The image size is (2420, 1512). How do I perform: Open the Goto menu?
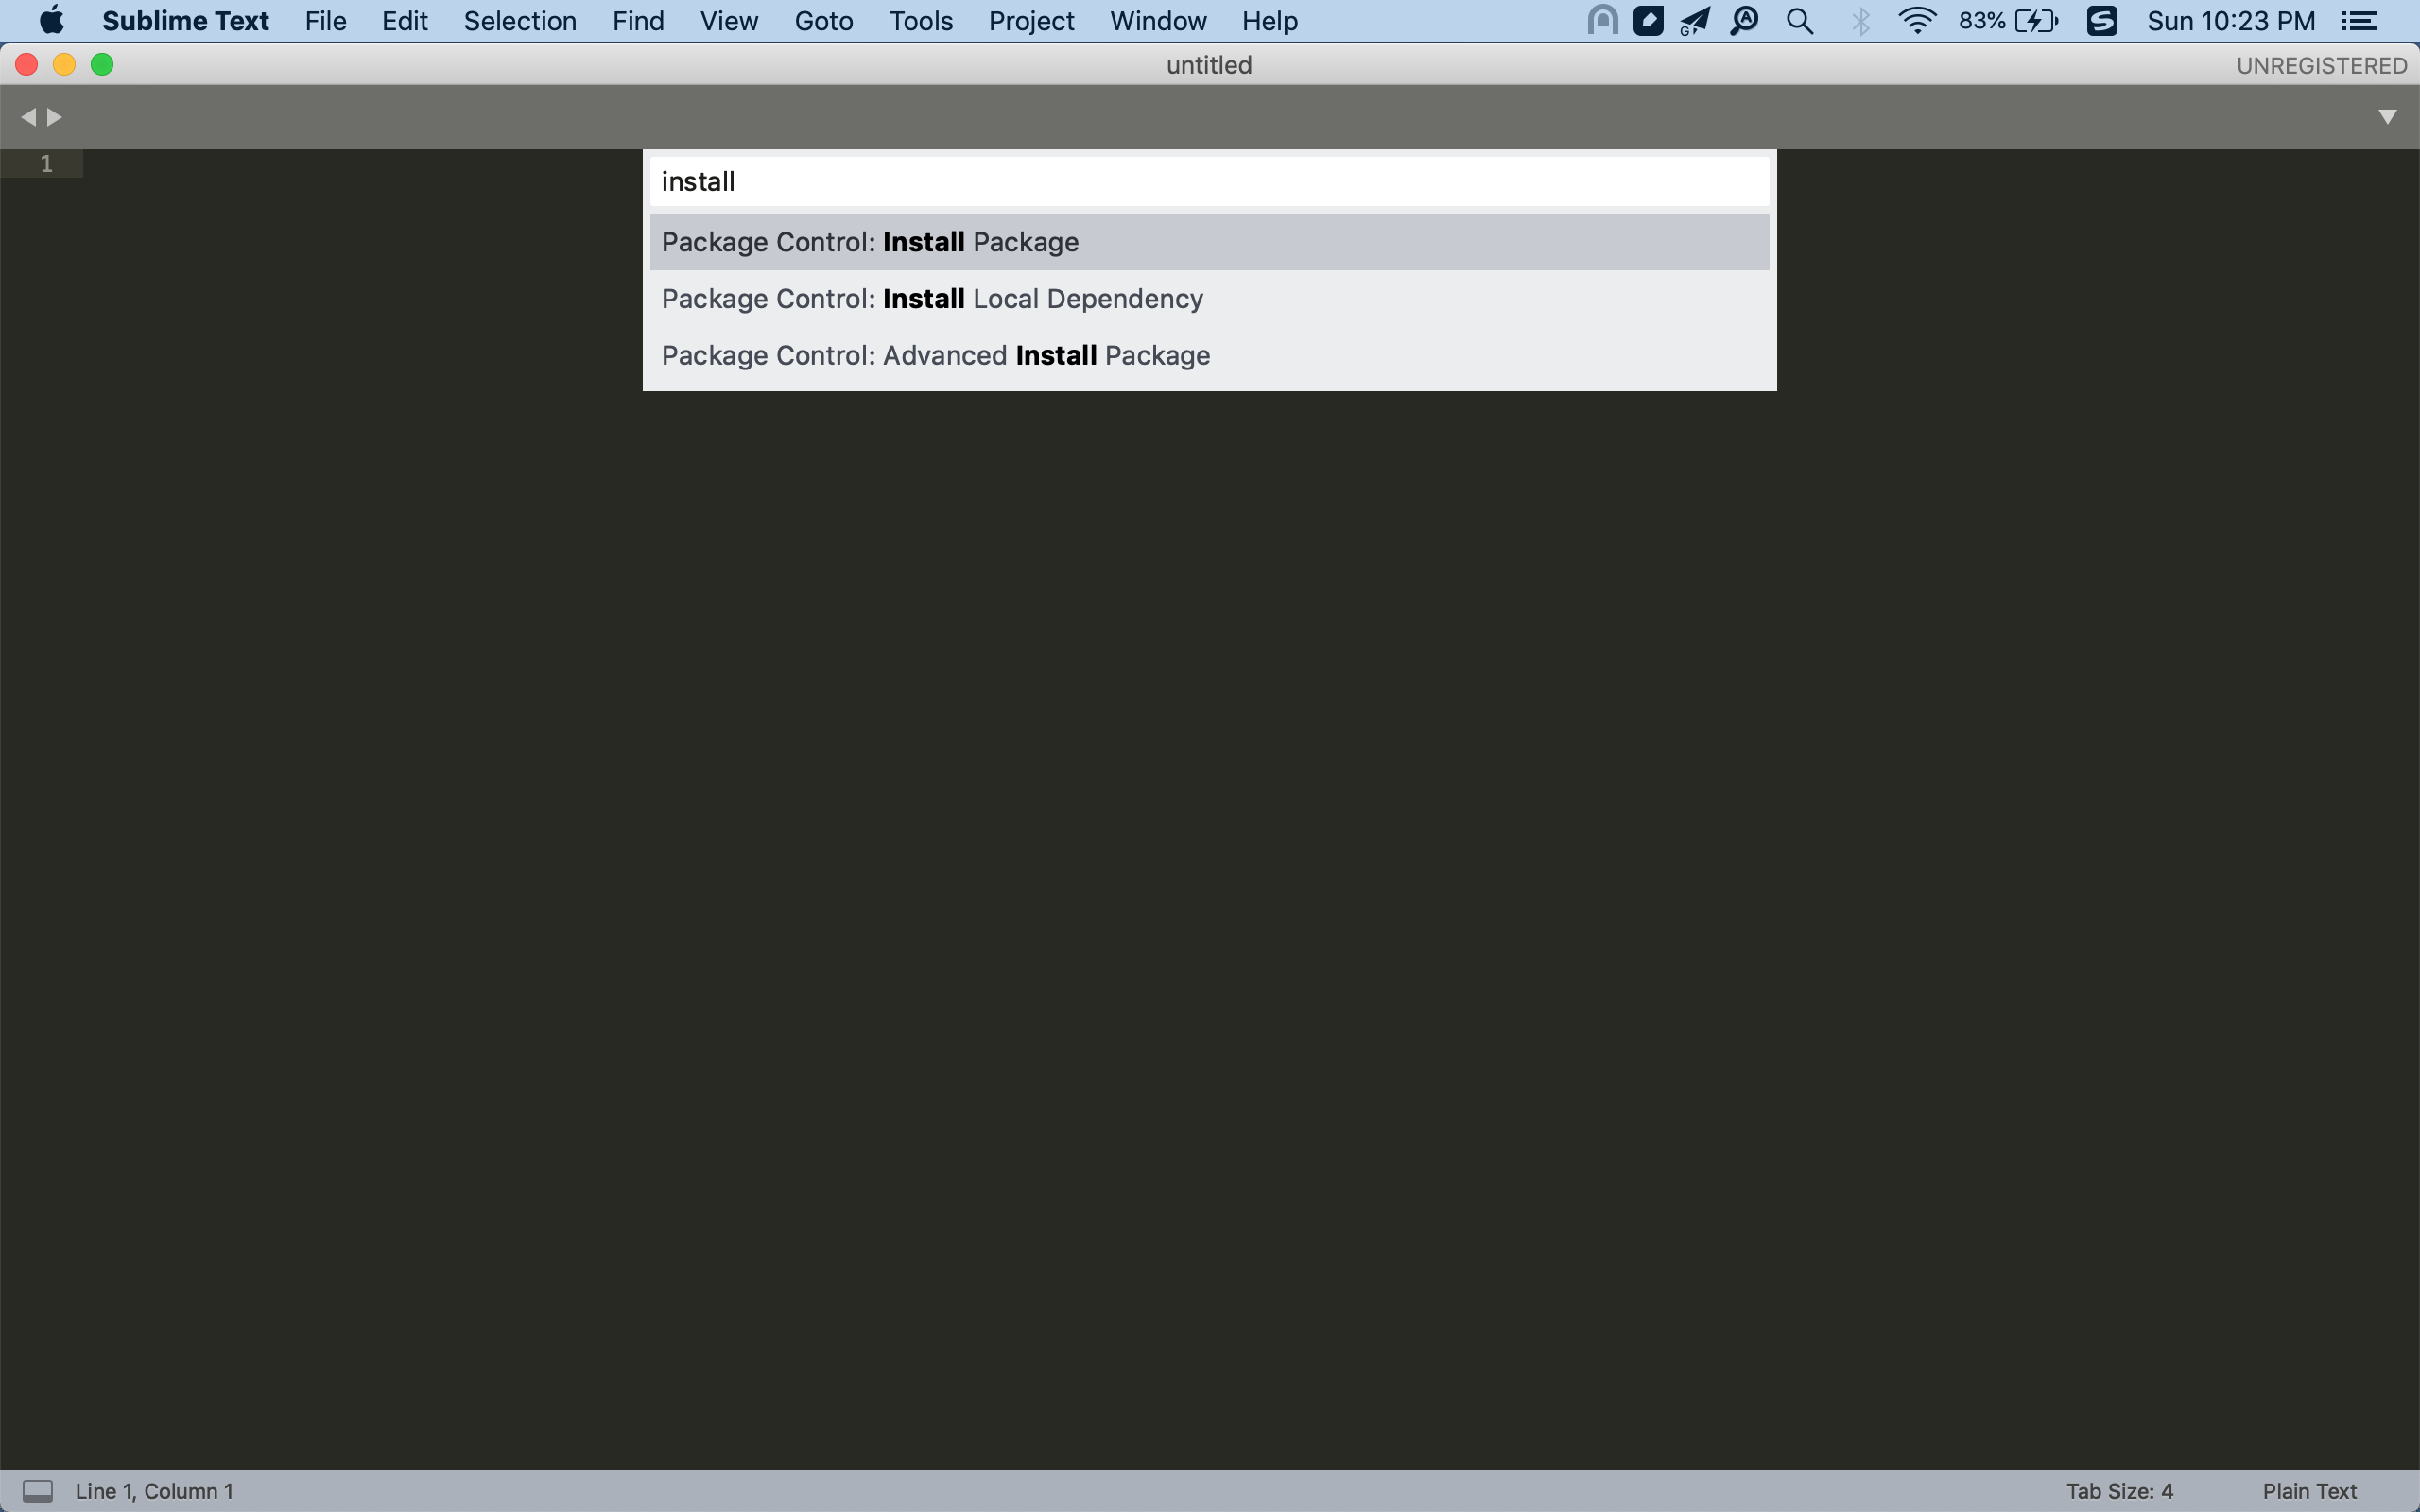824,21
